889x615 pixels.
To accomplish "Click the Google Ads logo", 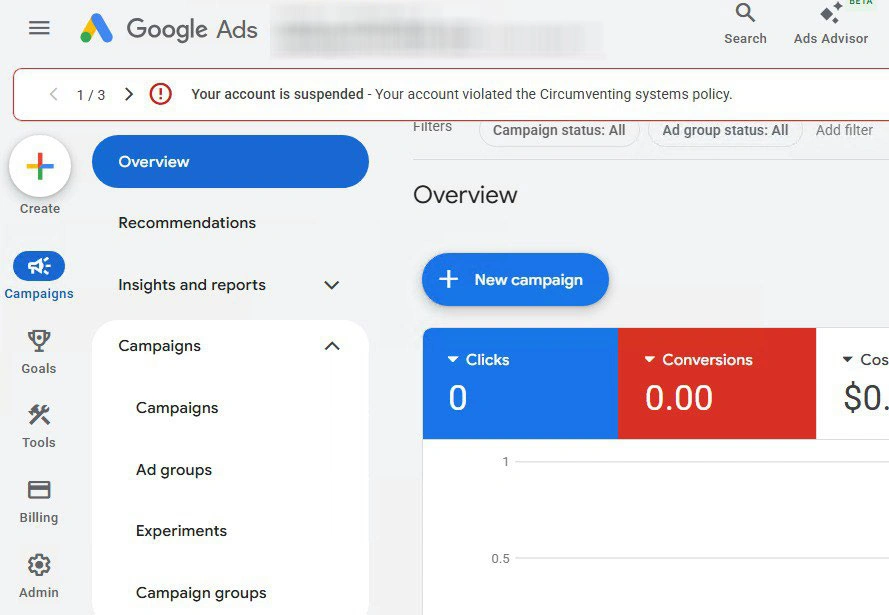I will (x=169, y=28).
